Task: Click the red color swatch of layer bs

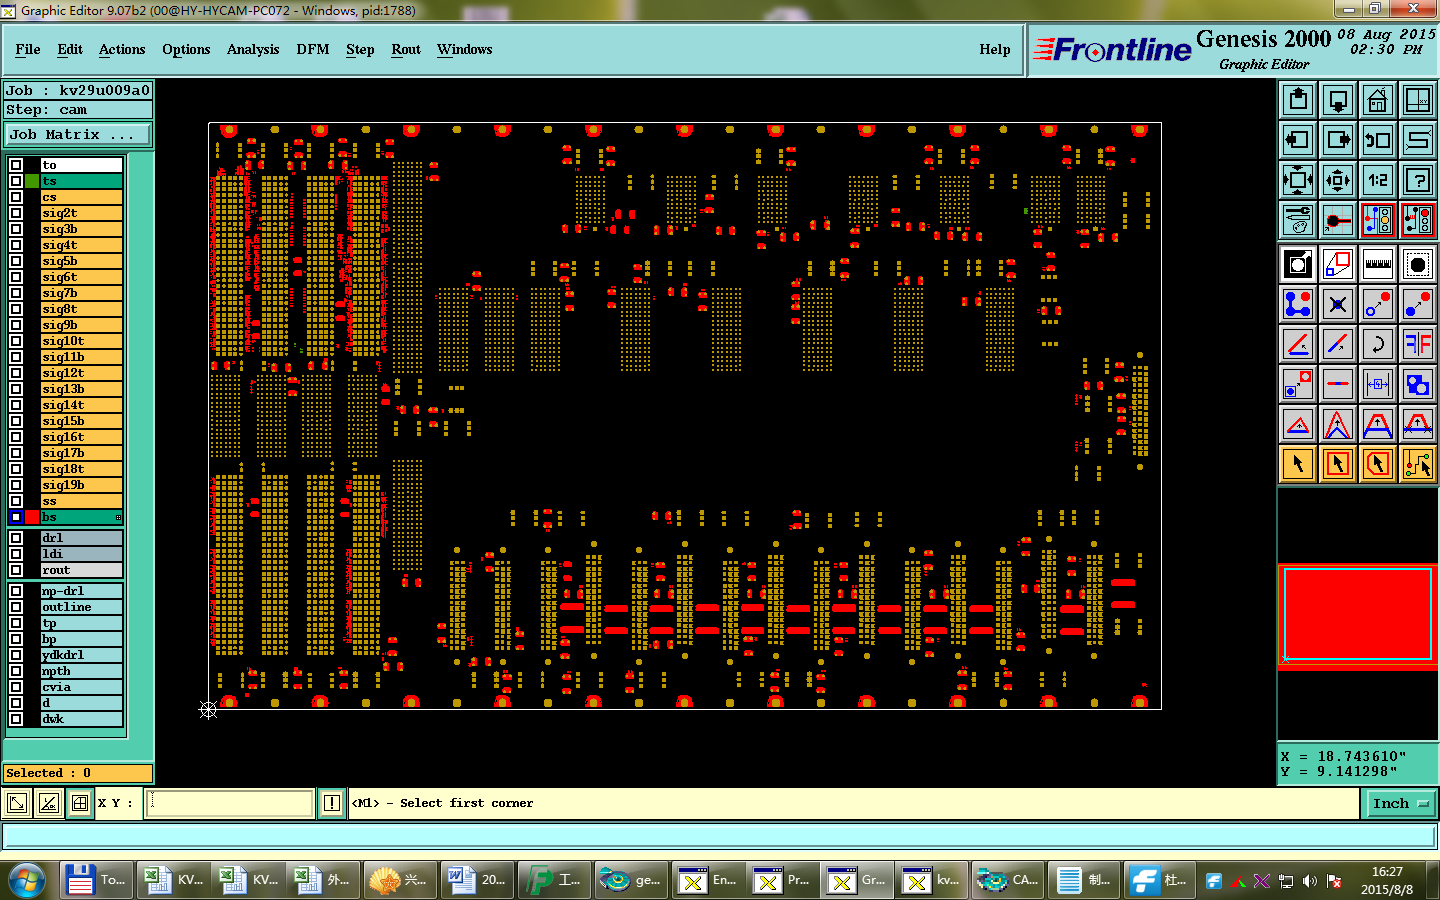Action: (x=32, y=517)
